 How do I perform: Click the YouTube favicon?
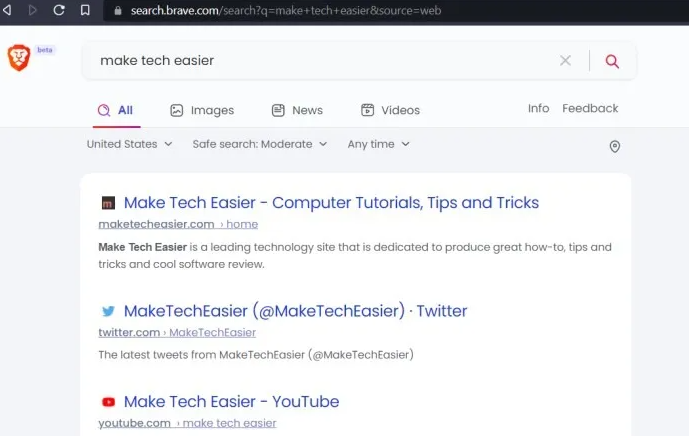click(x=108, y=402)
